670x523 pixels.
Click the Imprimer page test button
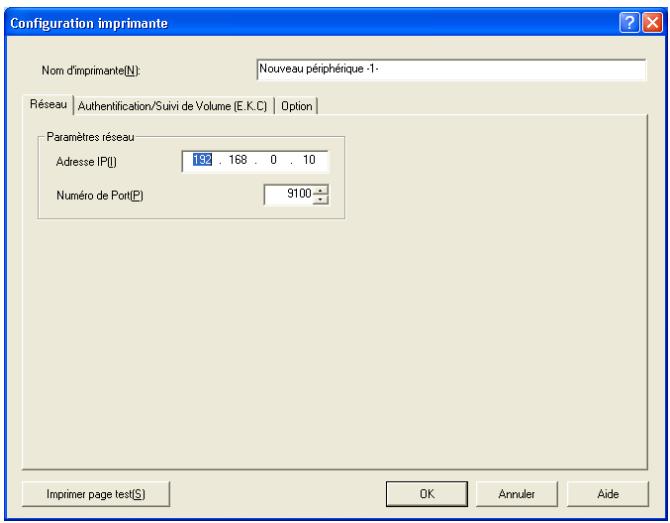(x=96, y=494)
